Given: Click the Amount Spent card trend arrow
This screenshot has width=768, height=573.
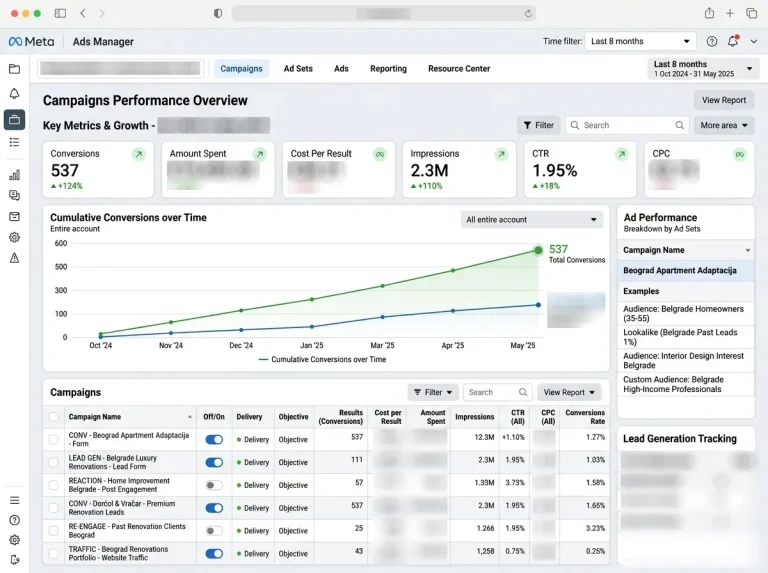Looking at the screenshot, I should tap(260, 154).
